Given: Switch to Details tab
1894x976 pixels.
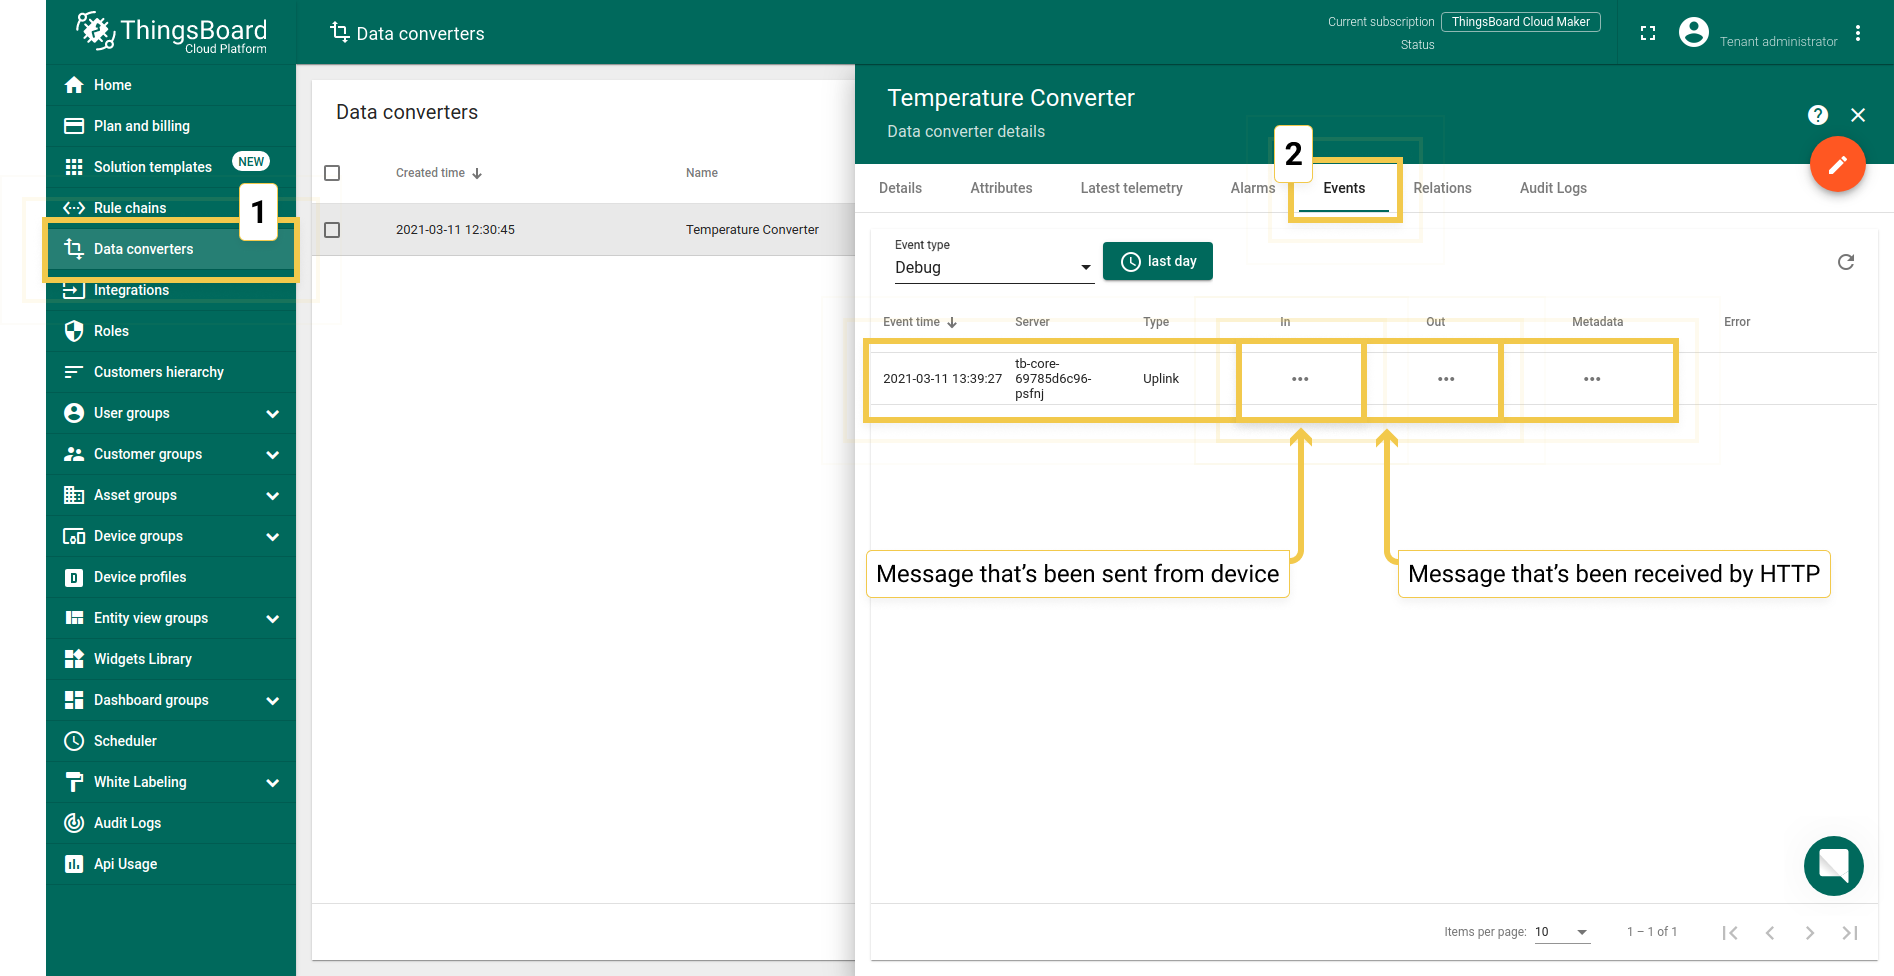Looking at the screenshot, I should point(900,188).
